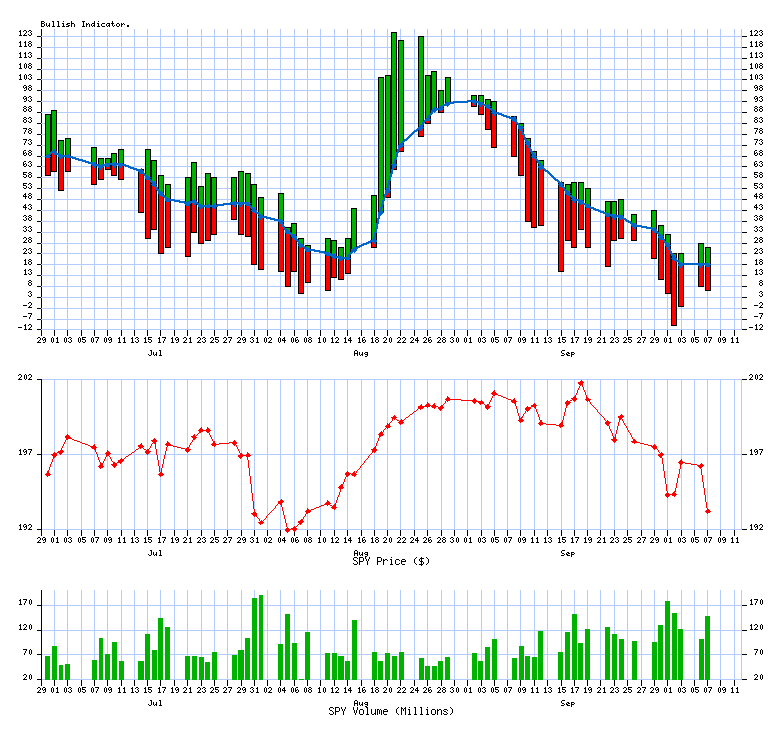Viewport: 784px width, 729px height.
Task: Click the 'SPY Volume (Millions)' axis label
Action: (391, 711)
